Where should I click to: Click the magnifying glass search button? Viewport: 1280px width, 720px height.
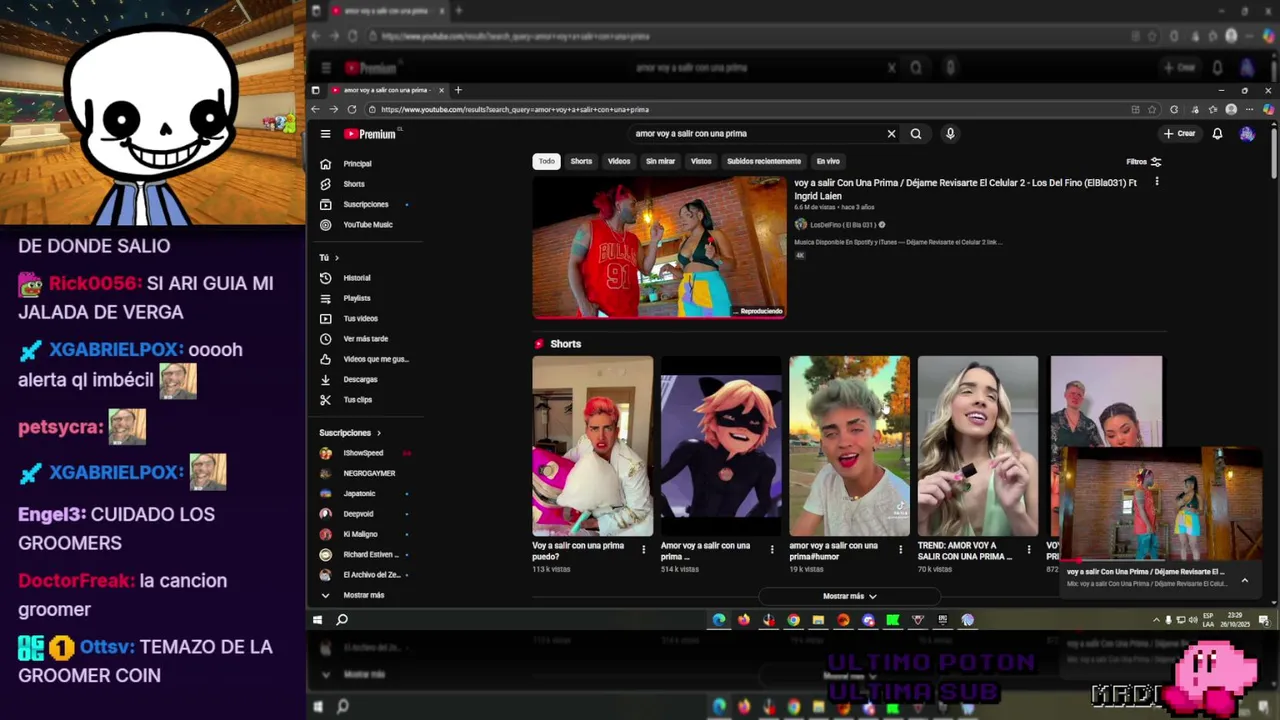(916, 134)
